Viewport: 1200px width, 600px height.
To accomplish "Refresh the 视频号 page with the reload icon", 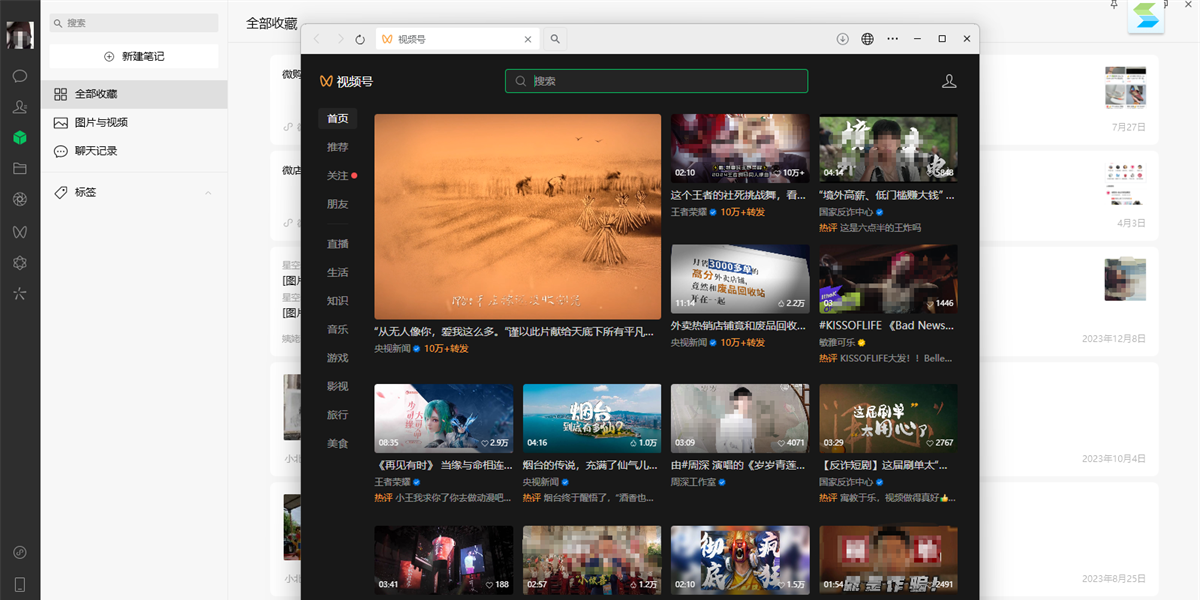I will [360, 38].
